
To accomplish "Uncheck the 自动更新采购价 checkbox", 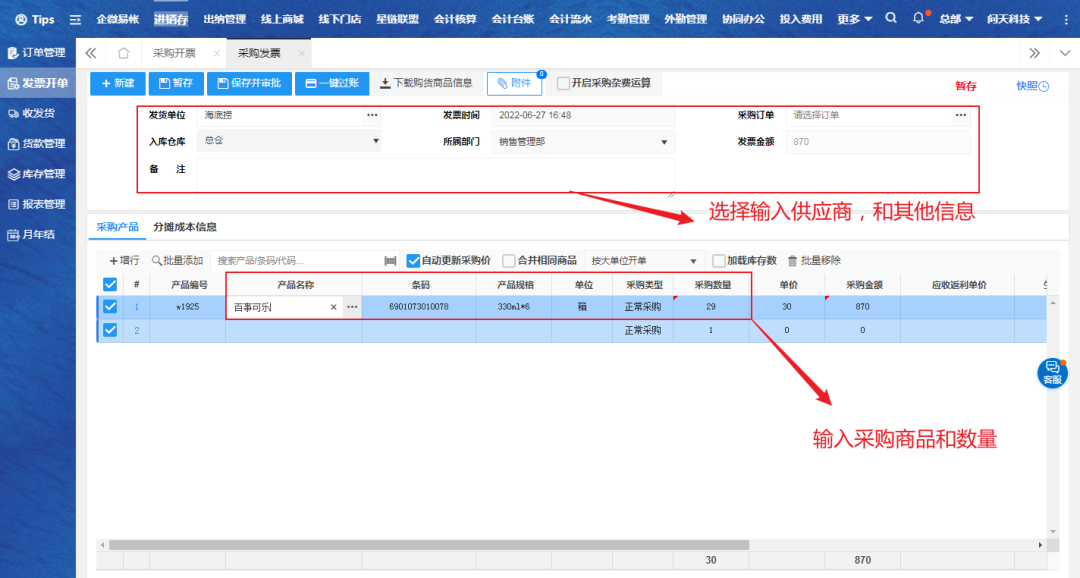I will (414, 261).
